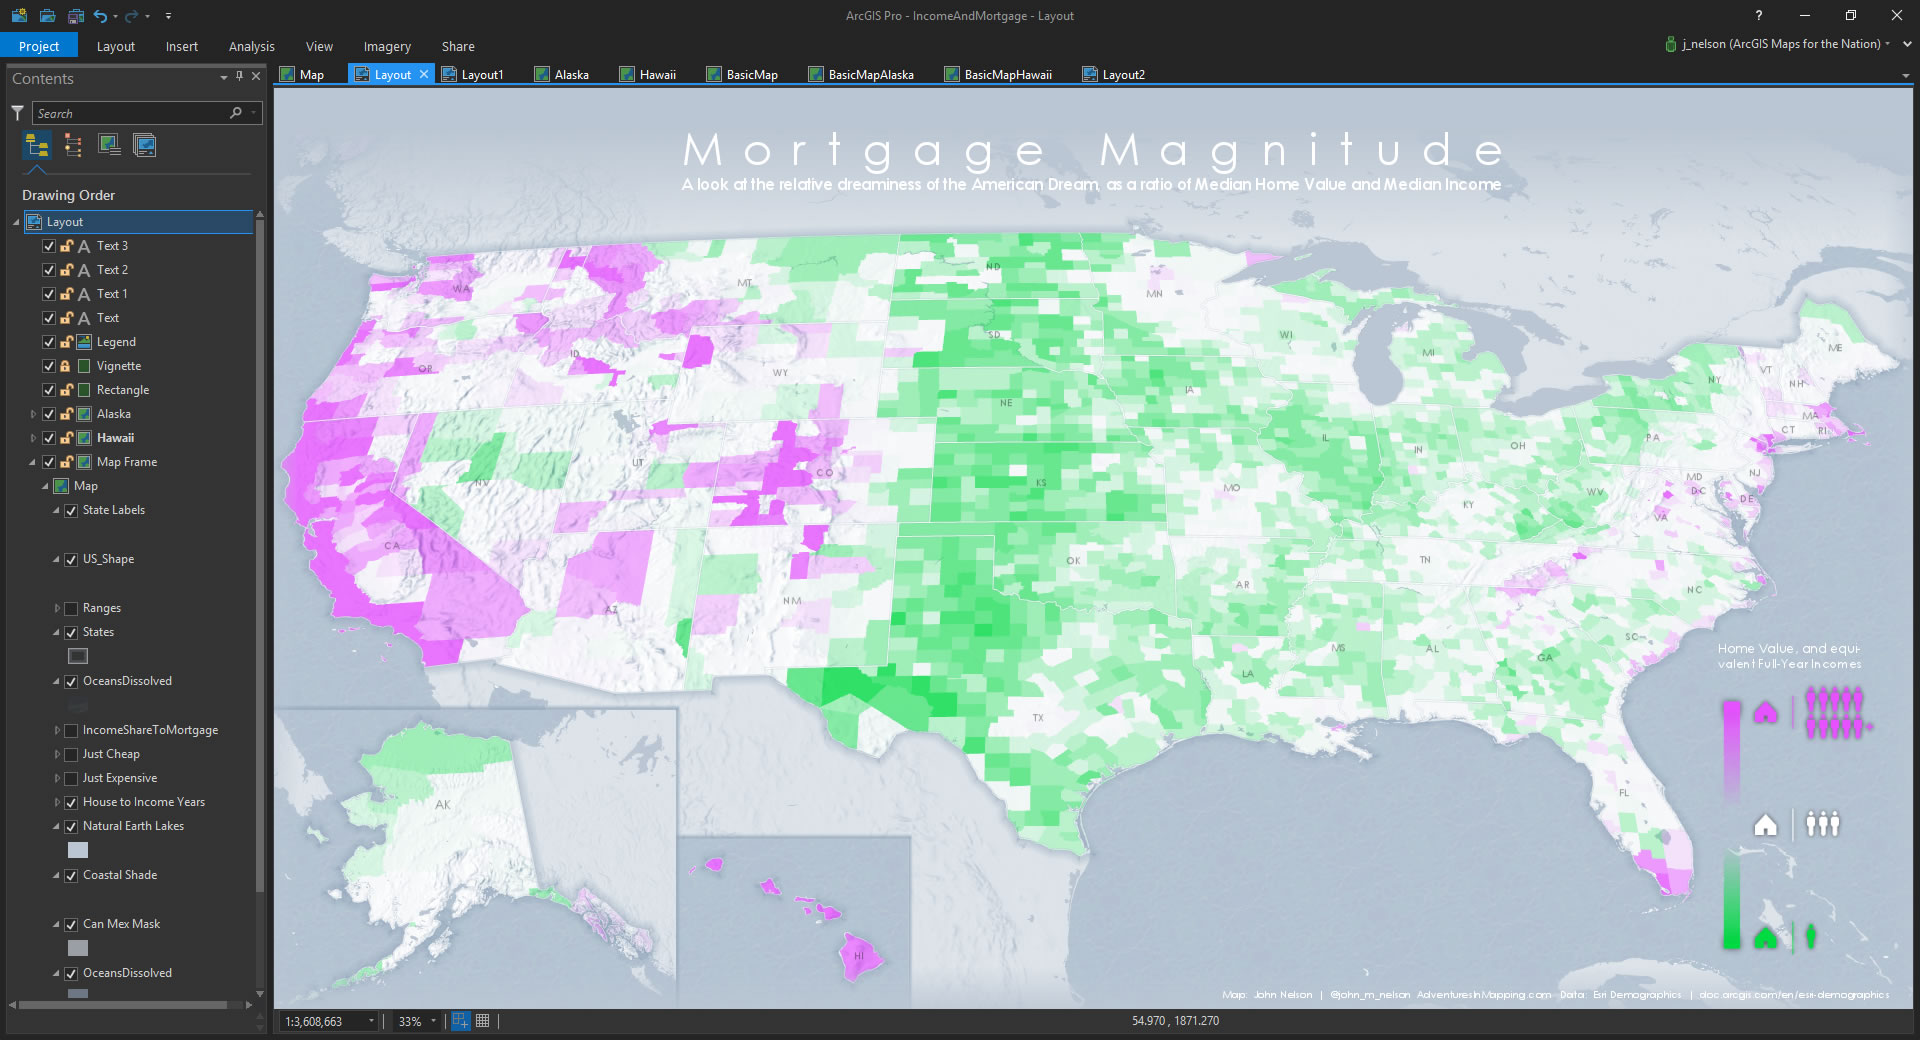Open the Contents pane options dropdown
The width and height of the screenshot is (1920, 1040).
click(224, 77)
